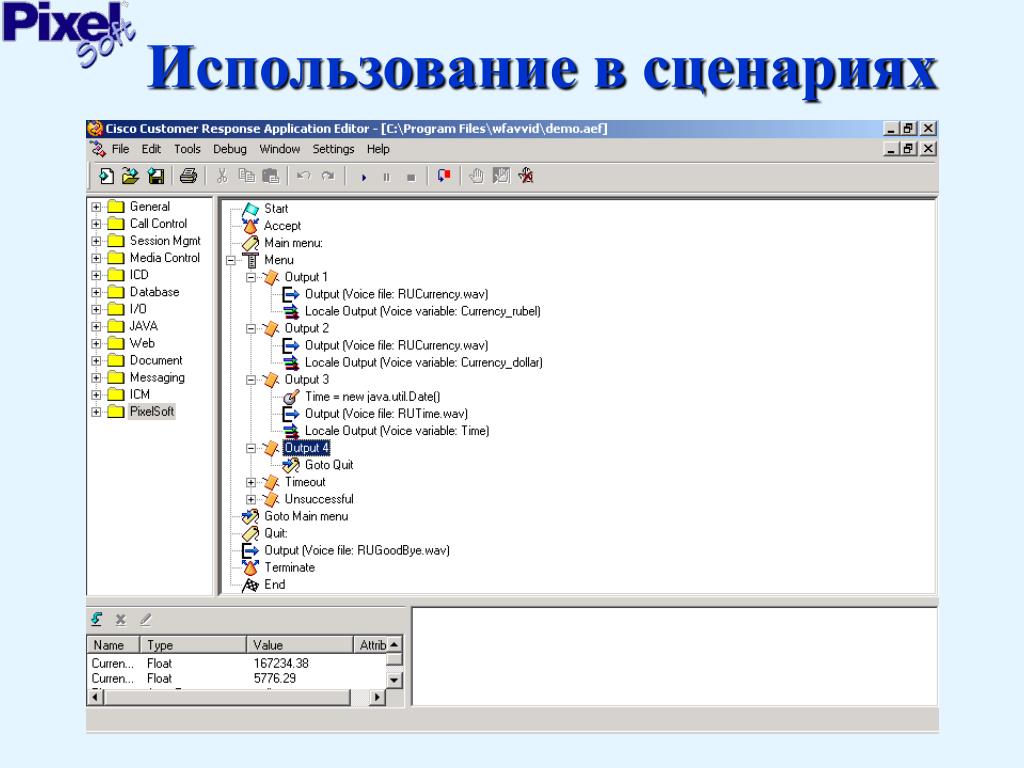Click the breakpoint toggle toolbar icon
Screen dimensions: 1024x768
tap(444, 176)
